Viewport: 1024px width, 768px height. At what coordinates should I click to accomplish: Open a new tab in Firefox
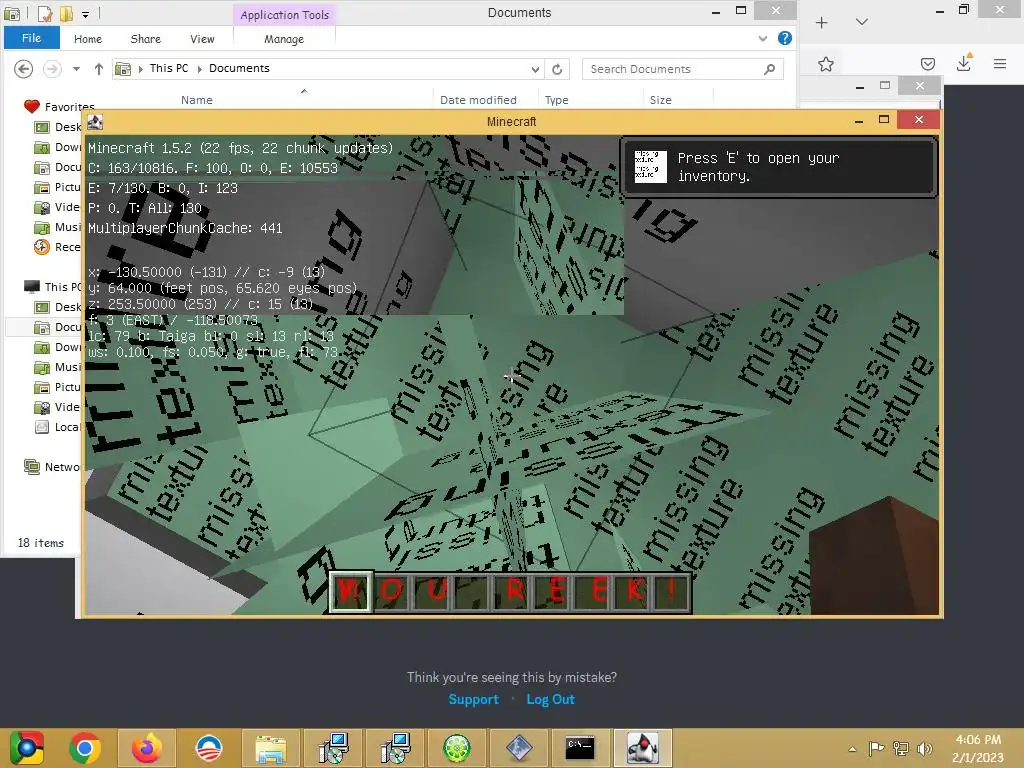(x=822, y=22)
